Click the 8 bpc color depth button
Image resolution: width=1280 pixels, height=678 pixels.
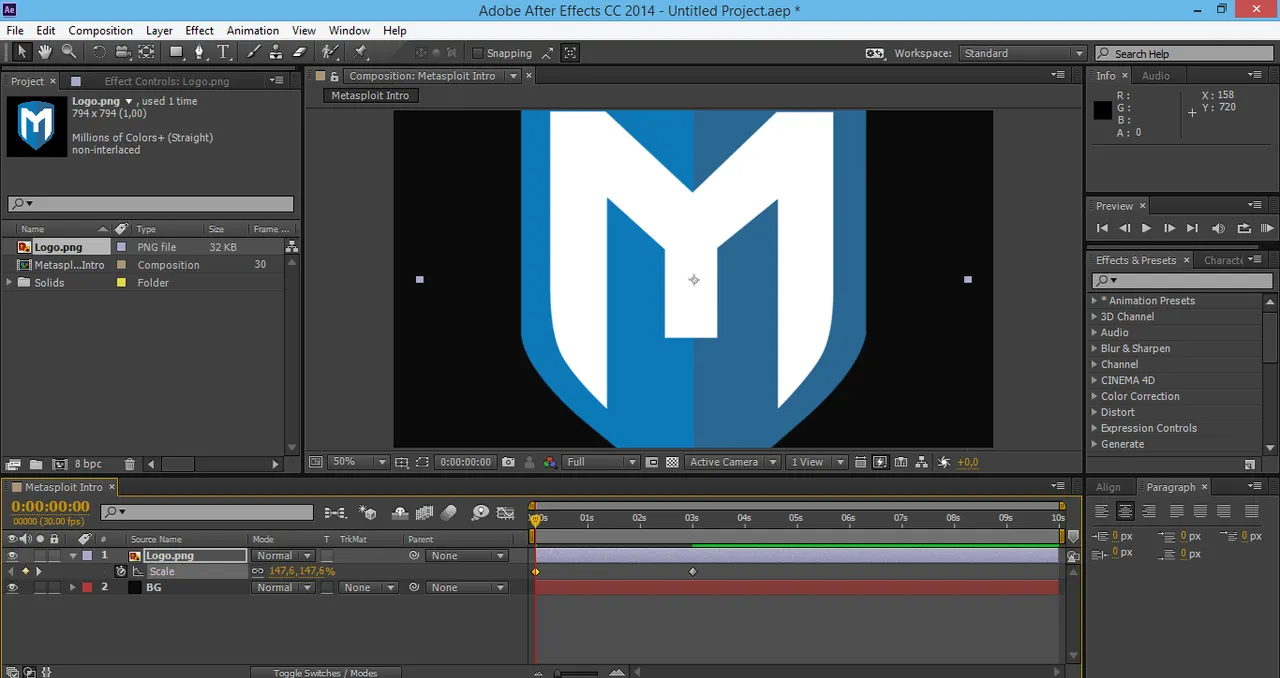(88, 464)
